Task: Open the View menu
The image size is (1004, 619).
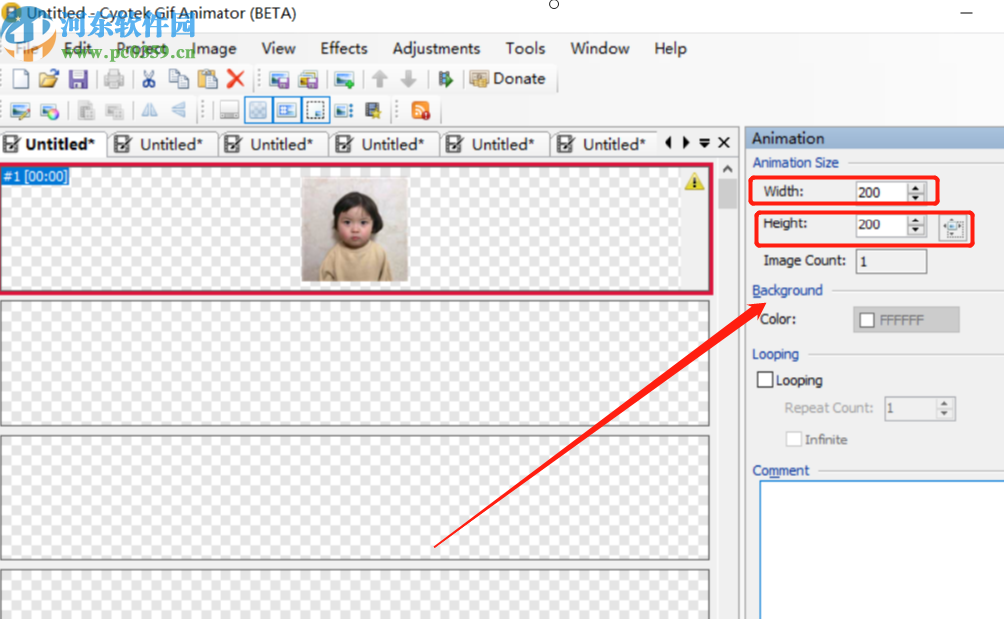Action: 279,49
